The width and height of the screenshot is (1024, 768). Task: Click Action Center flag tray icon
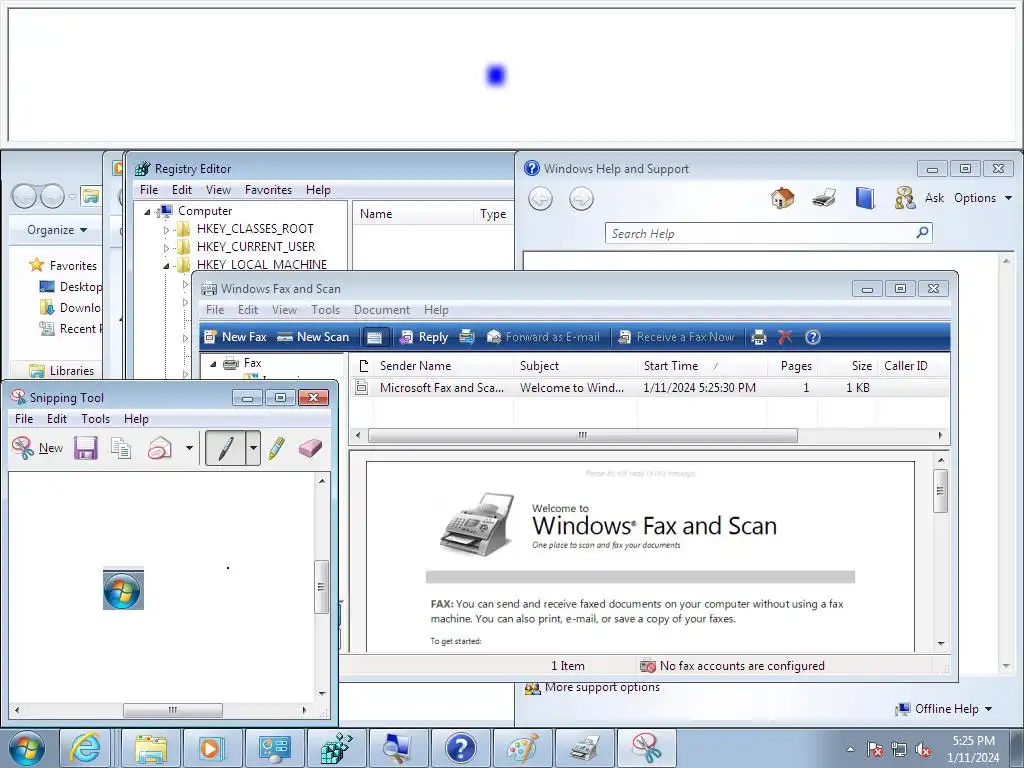874,749
